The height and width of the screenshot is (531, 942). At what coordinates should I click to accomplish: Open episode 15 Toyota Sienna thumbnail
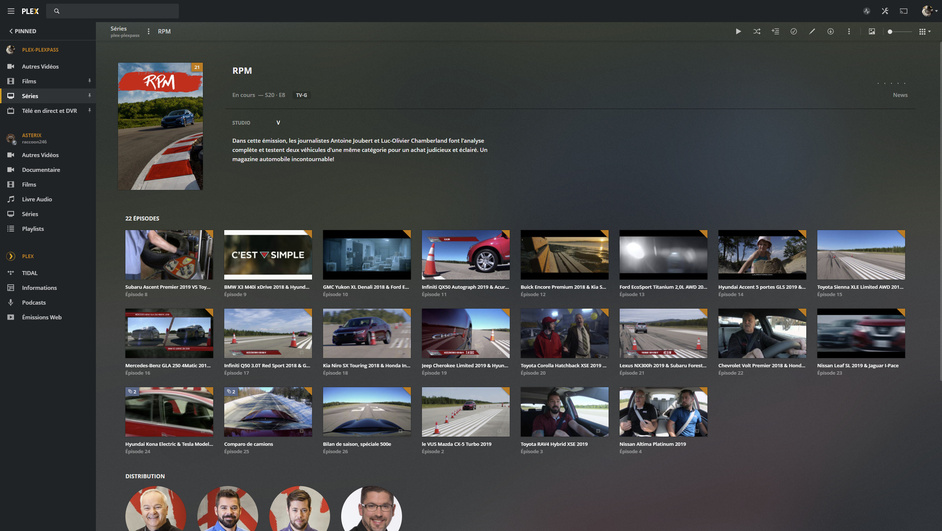pos(861,255)
